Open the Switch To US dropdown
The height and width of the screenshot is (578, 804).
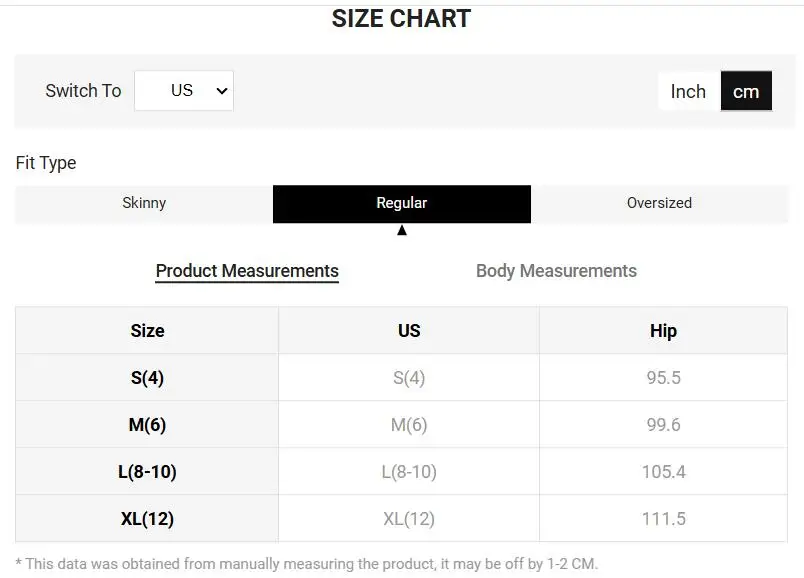click(184, 91)
